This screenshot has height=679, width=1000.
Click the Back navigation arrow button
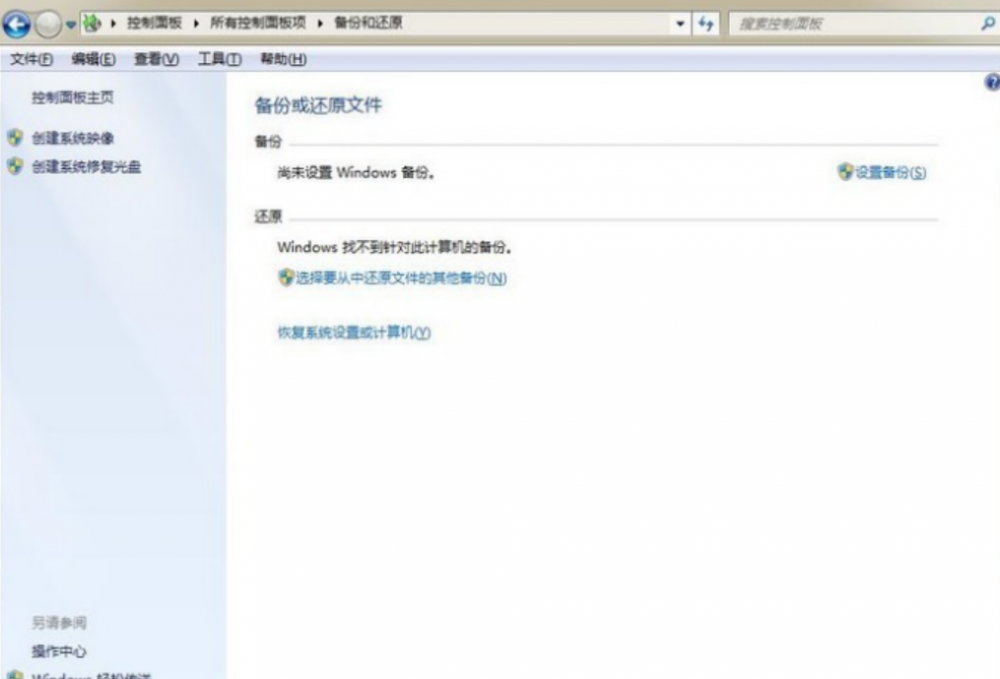[17, 25]
